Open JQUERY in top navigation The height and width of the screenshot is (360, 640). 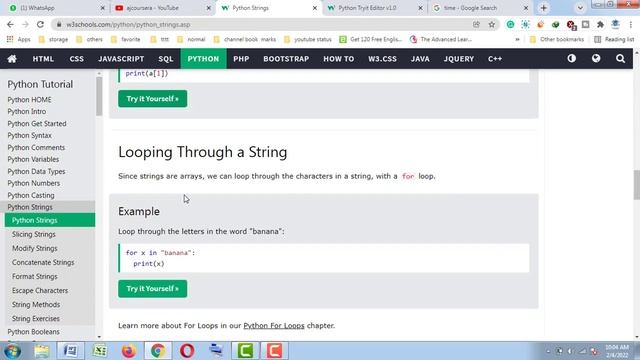pos(459,59)
